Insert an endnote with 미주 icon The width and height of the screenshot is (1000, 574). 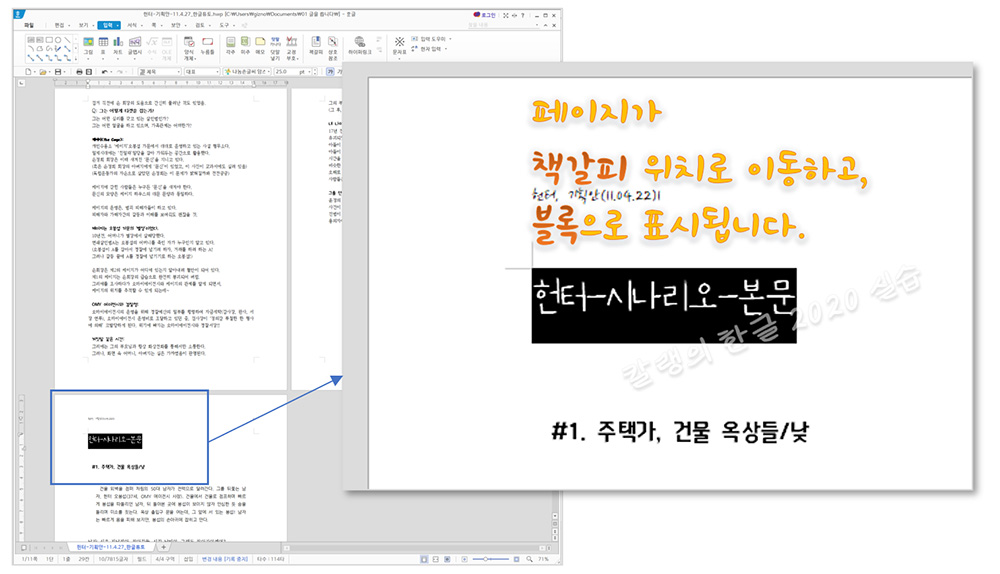point(245,46)
